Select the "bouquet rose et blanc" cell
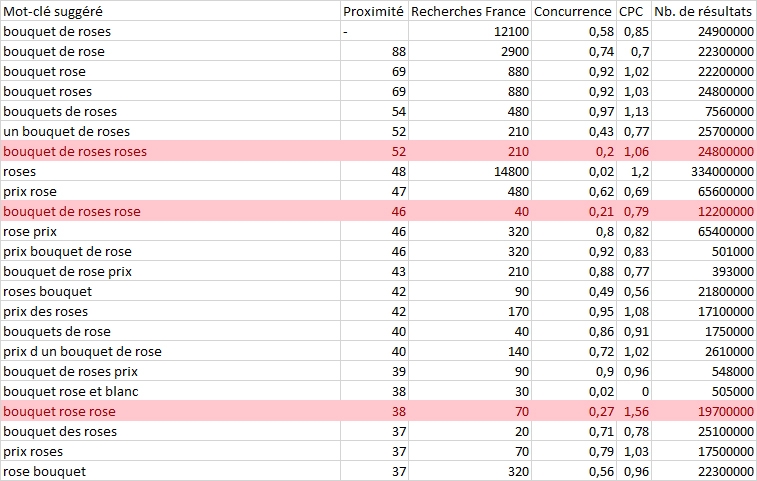This screenshot has height=481, width=757. (170, 391)
